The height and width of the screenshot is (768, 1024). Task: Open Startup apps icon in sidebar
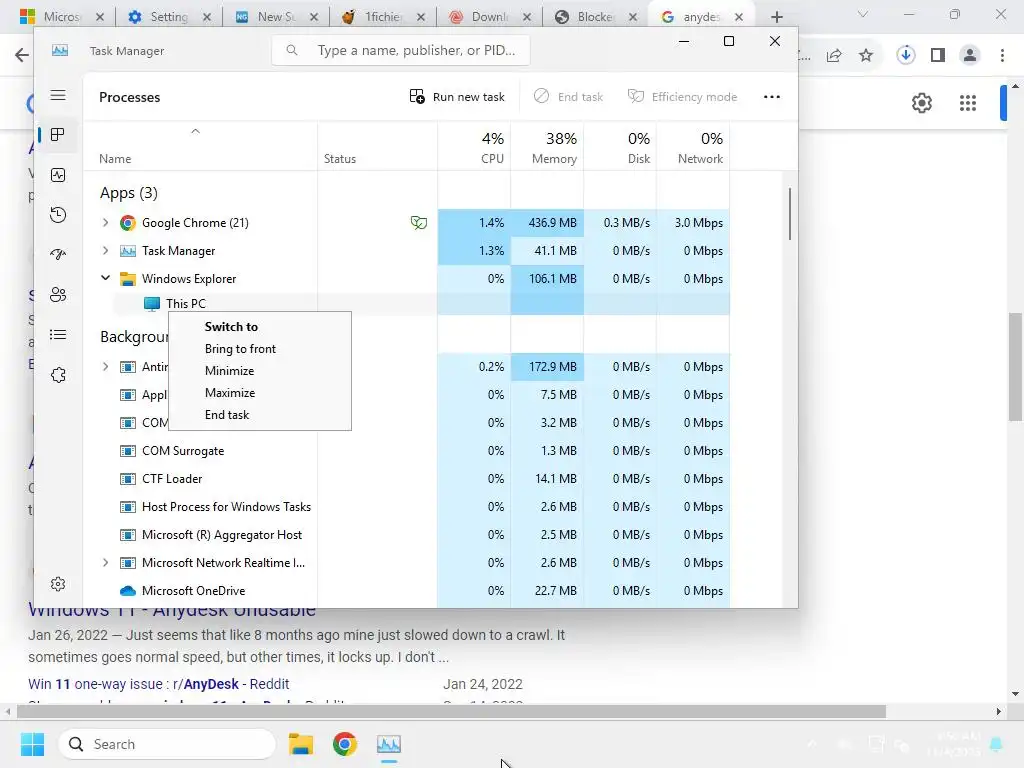(58, 255)
